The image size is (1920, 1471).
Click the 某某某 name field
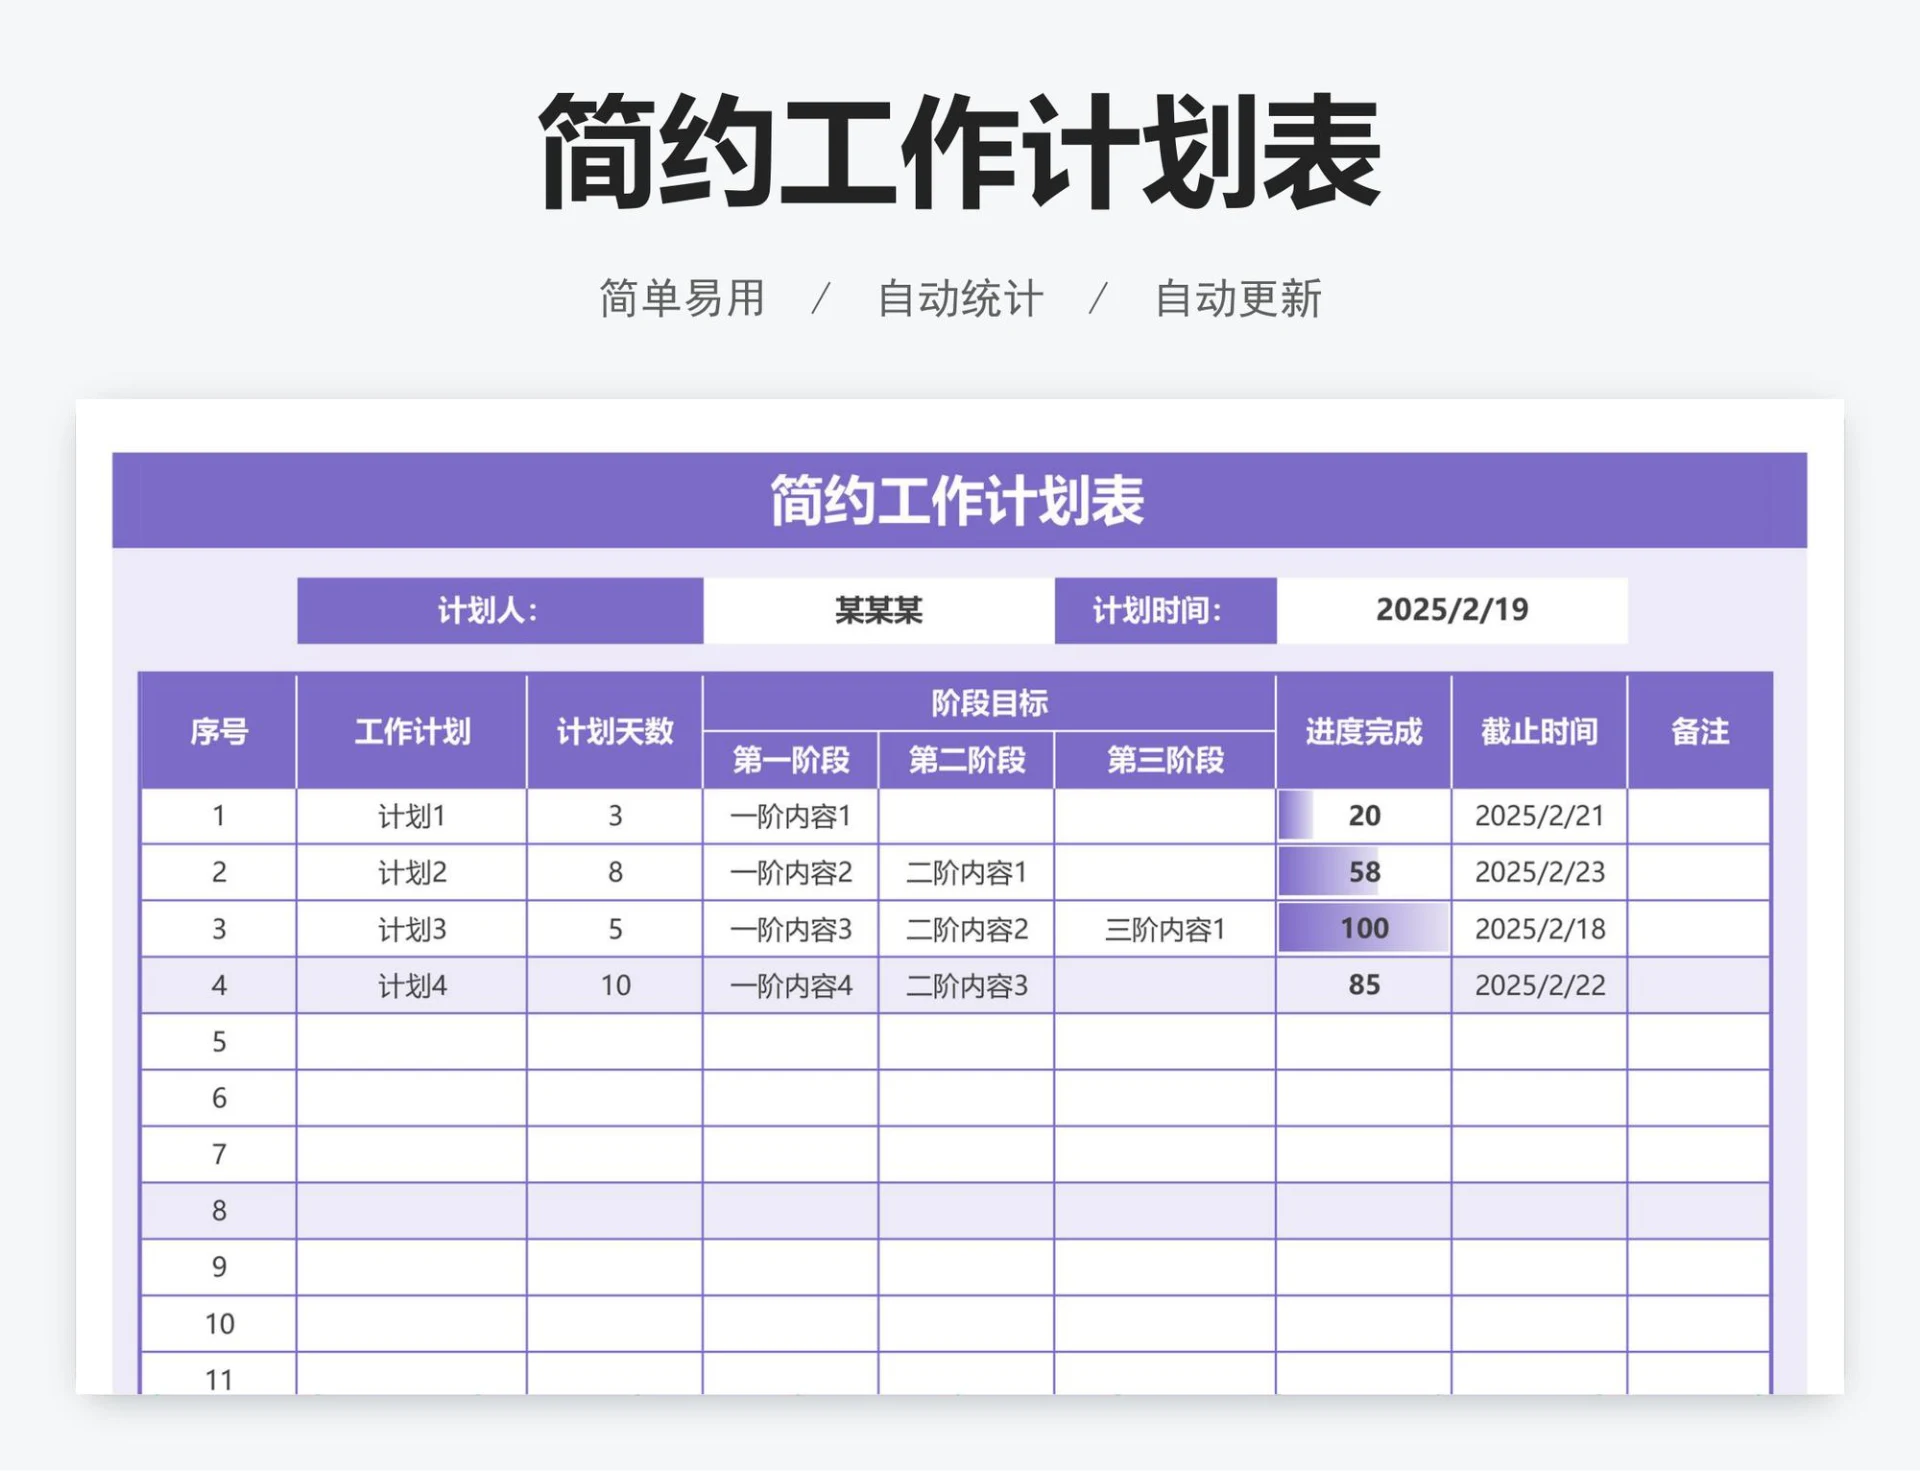[880, 608]
